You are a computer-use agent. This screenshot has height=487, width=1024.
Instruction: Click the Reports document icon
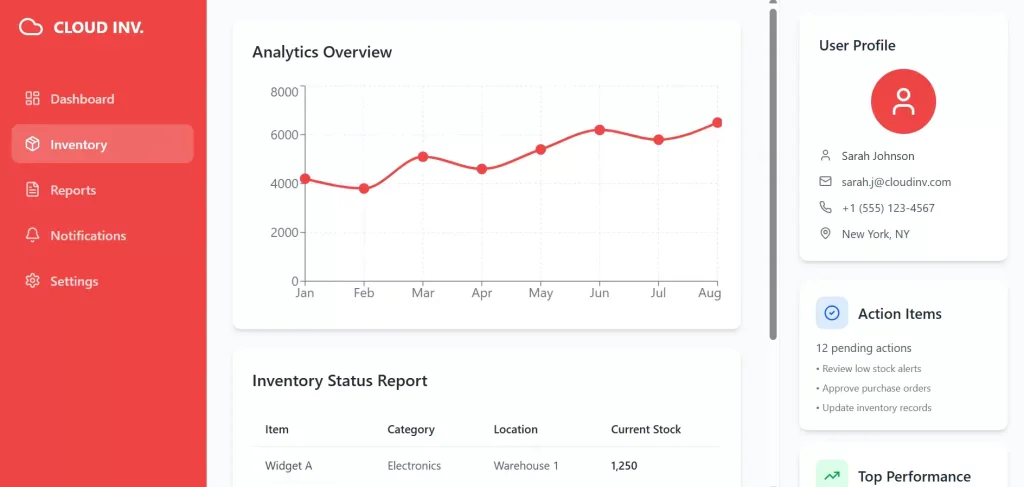[32, 190]
